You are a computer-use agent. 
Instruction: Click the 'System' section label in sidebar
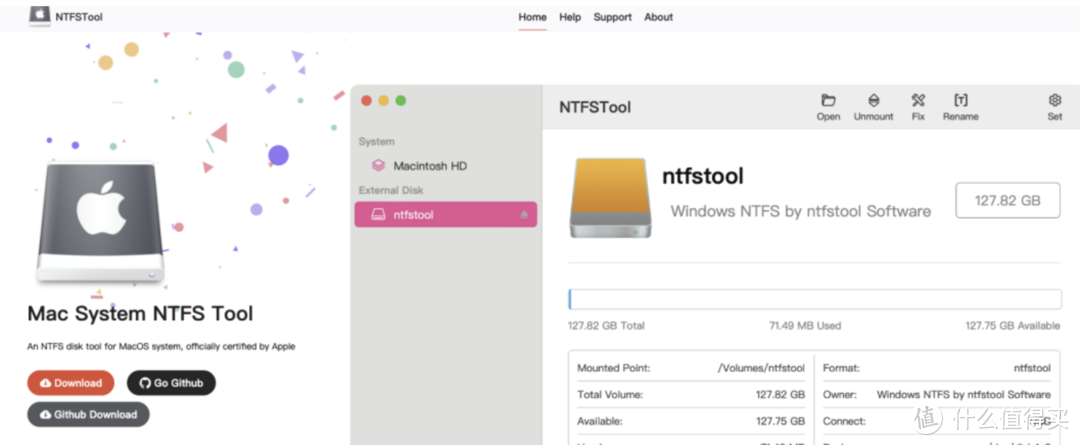(x=377, y=142)
